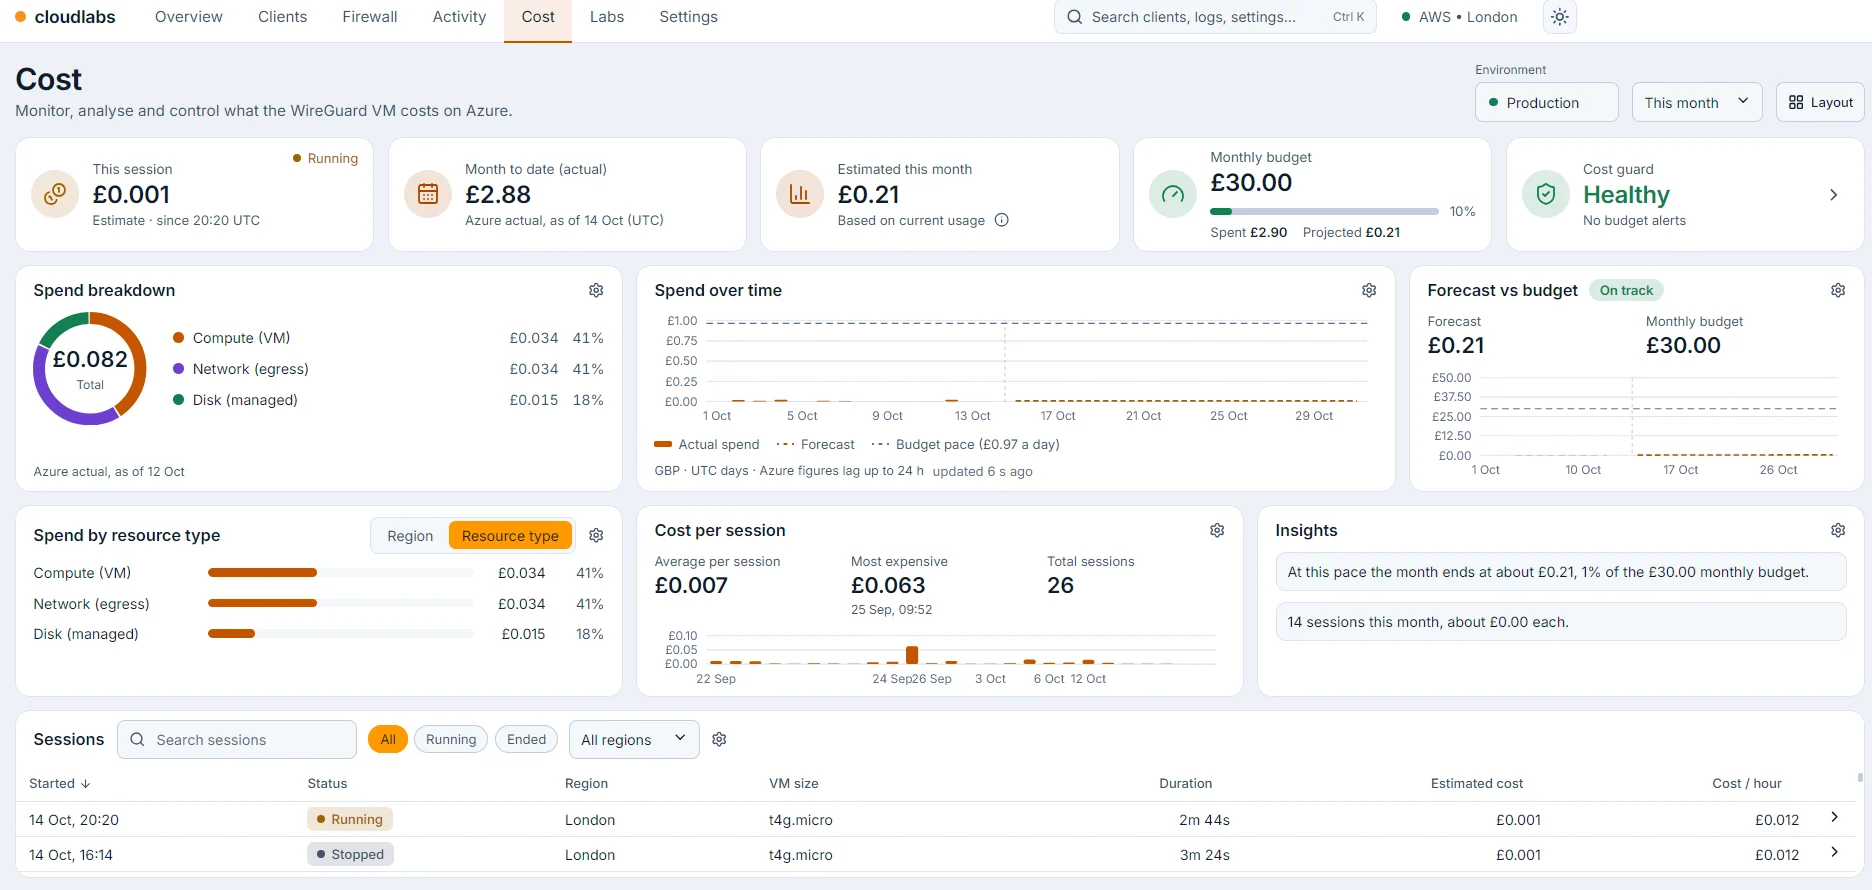Open Sessions table settings gear
Screen dimensions: 1872x890
tap(719, 739)
